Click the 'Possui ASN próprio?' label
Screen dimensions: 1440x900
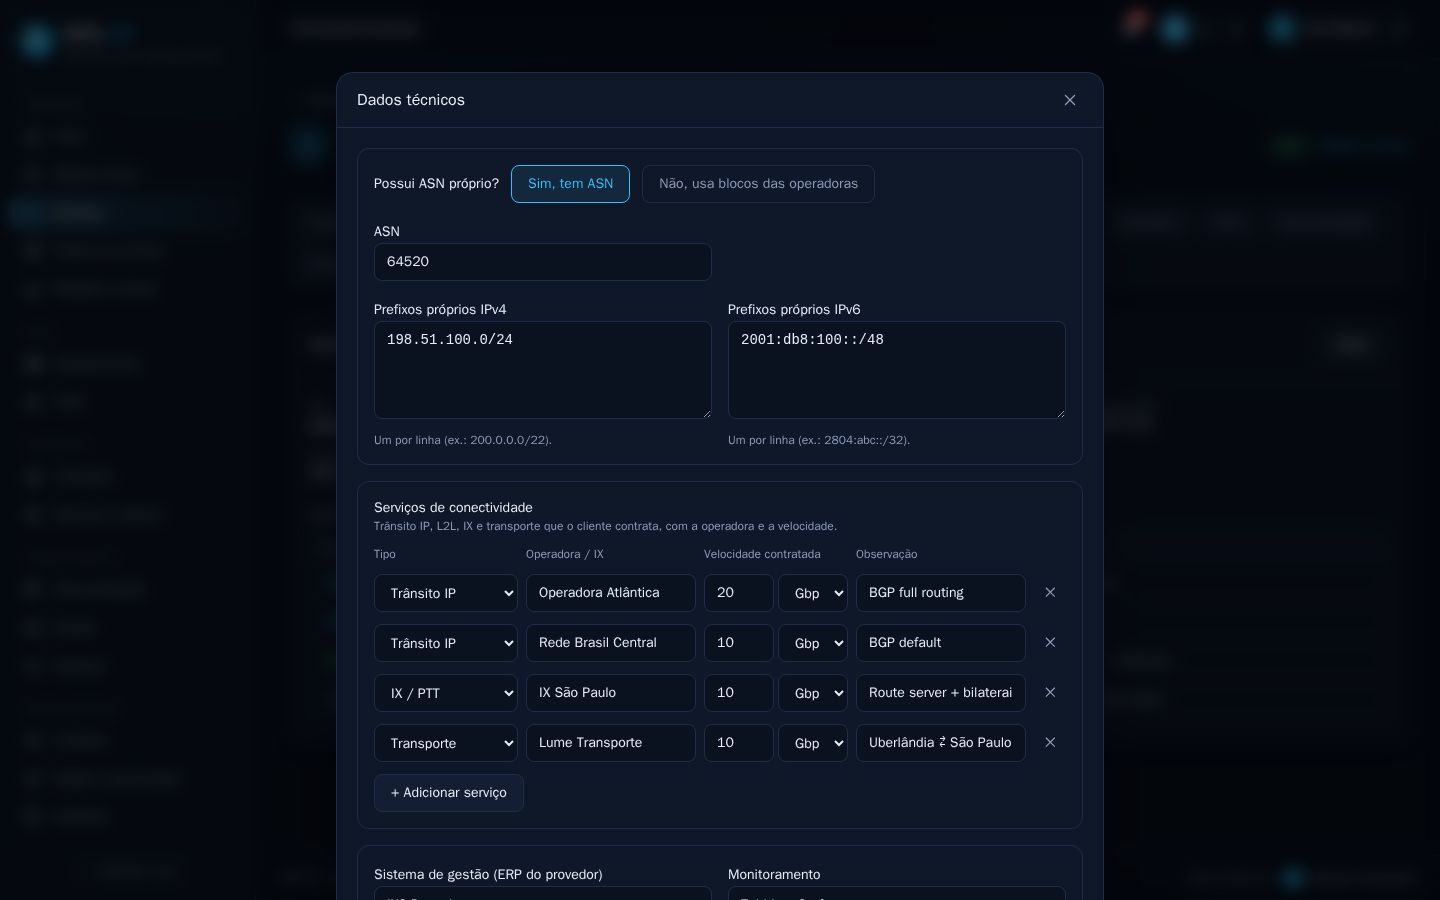[436, 184]
